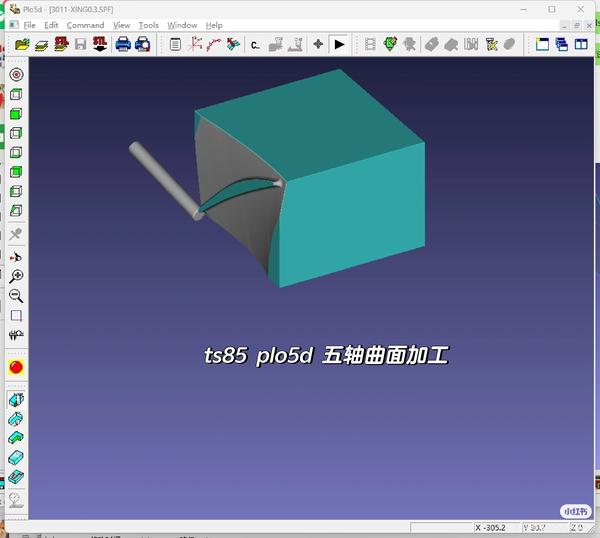Viewport: 600px width, 538px height.
Task: Click the cyan block with slot icon
Action: (x=16, y=477)
